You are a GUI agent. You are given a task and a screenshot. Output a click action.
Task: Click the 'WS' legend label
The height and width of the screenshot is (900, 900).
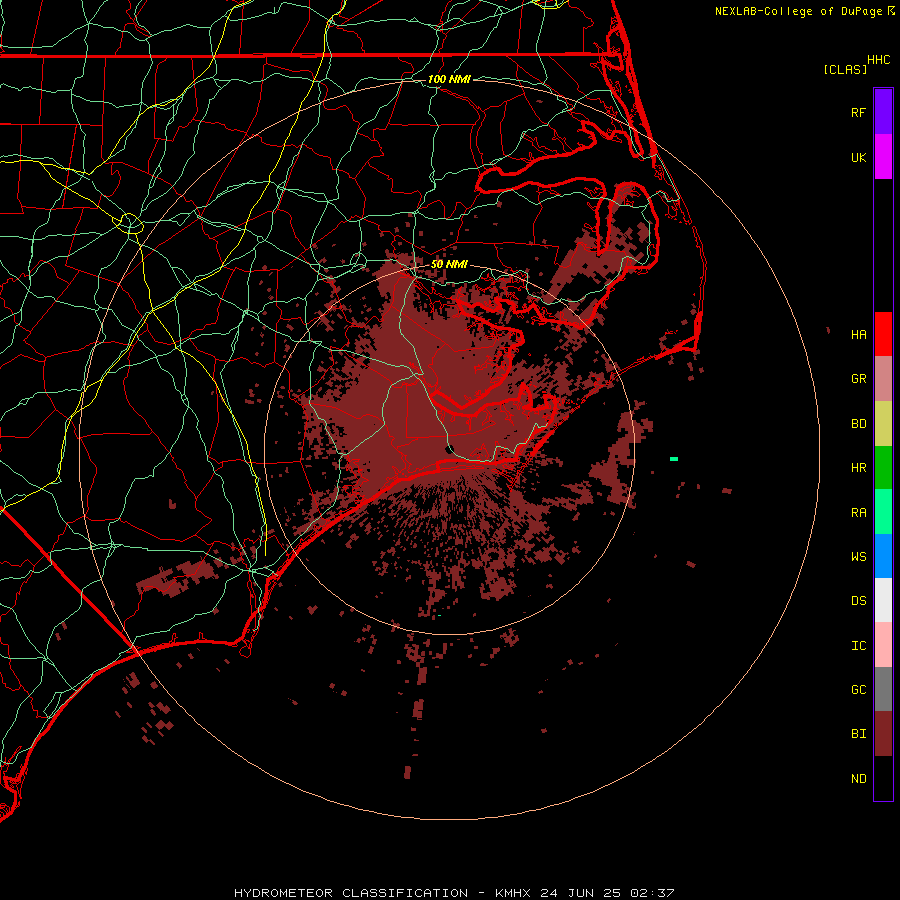click(x=859, y=557)
